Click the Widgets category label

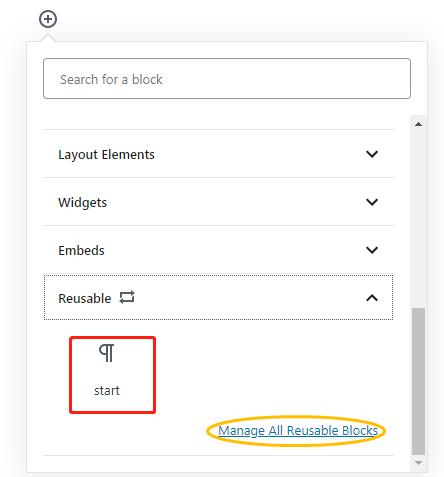click(83, 202)
